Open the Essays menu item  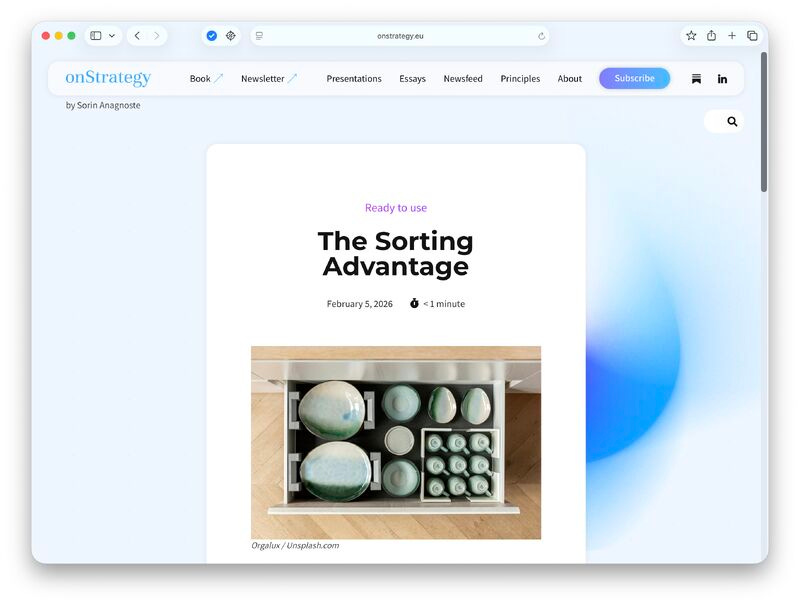[412, 79]
